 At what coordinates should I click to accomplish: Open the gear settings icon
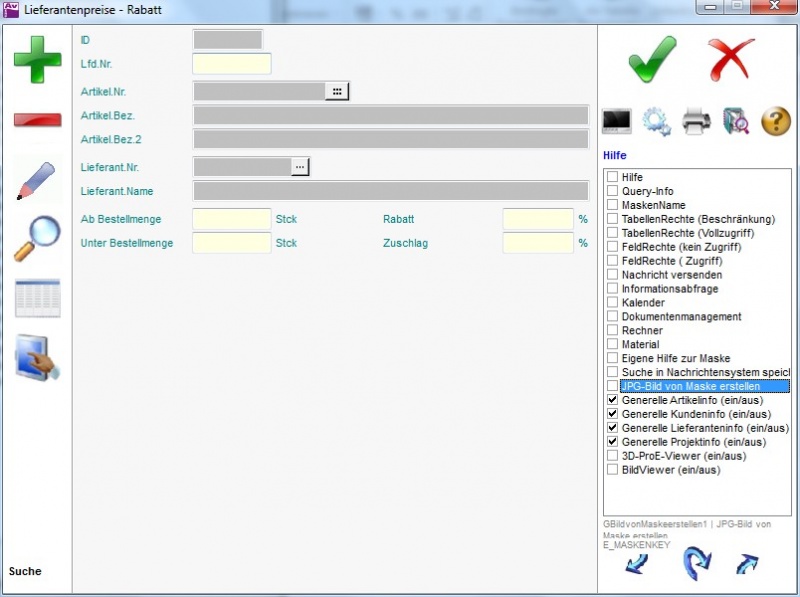656,122
